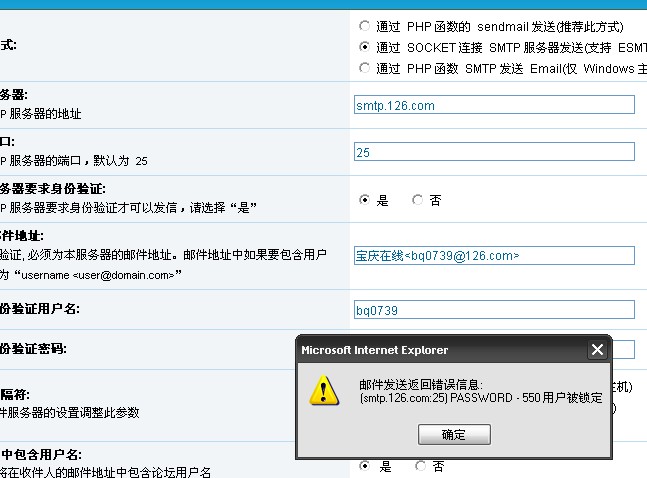Choose 否 for server authentication required

pyautogui.click(x=418, y=200)
